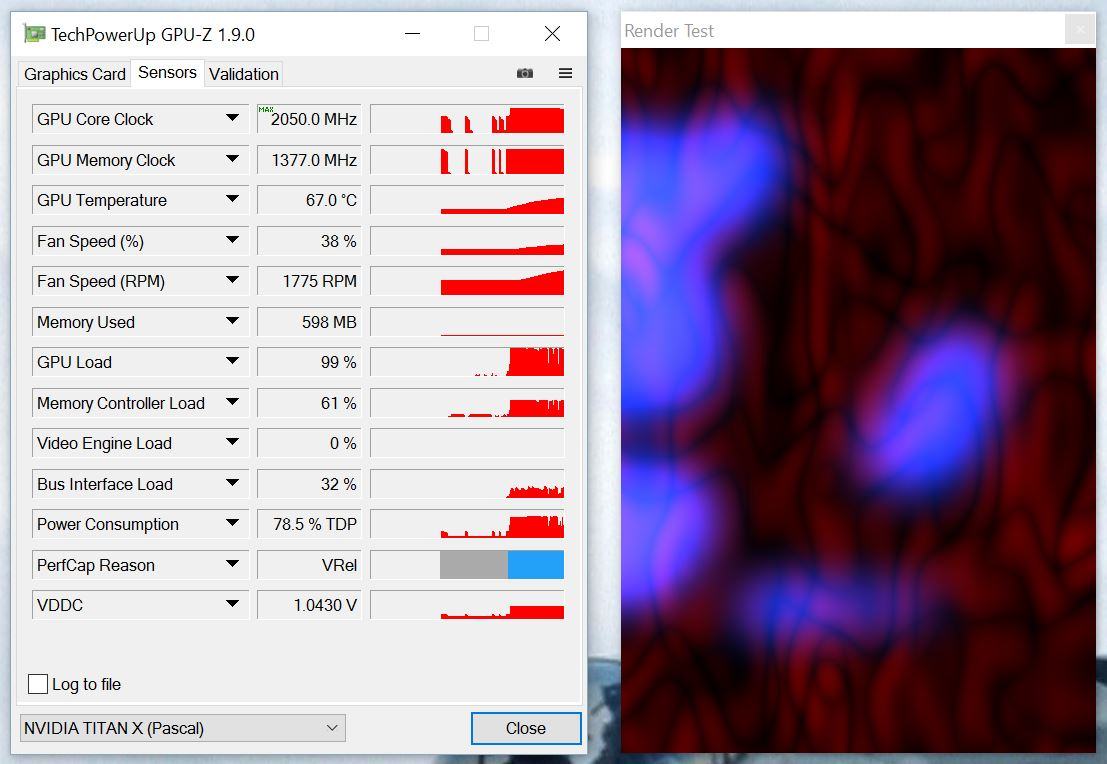
Task: Expand the Memory Controller Load dropdown
Action: click(232, 402)
